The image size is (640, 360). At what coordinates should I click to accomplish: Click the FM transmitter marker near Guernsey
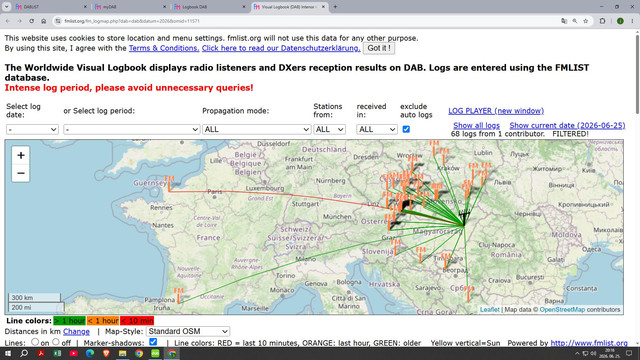(x=169, y=183)
